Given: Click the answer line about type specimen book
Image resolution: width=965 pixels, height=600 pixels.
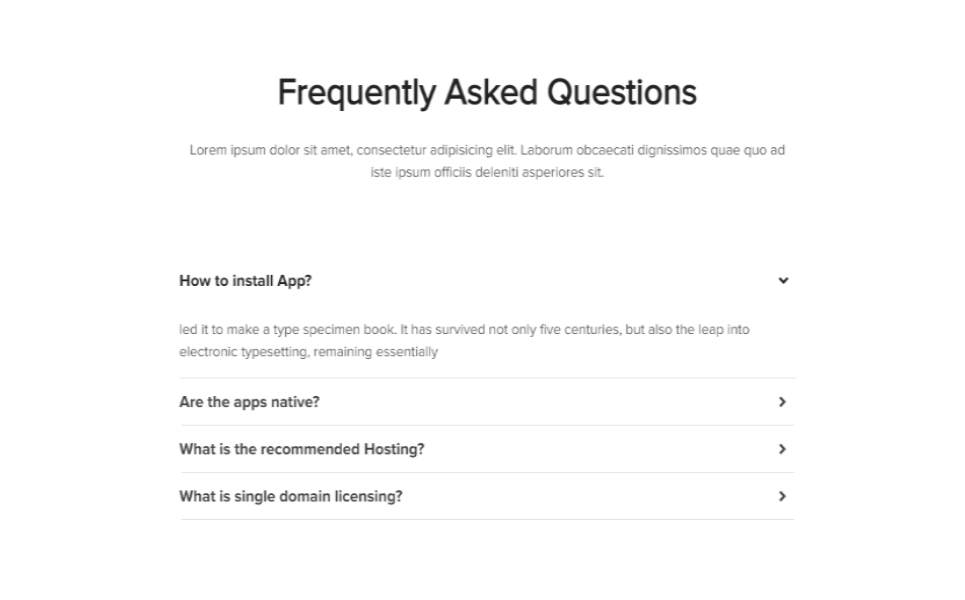Looking at the screenshot, I should pyautogui.click(x=464, y=330).
